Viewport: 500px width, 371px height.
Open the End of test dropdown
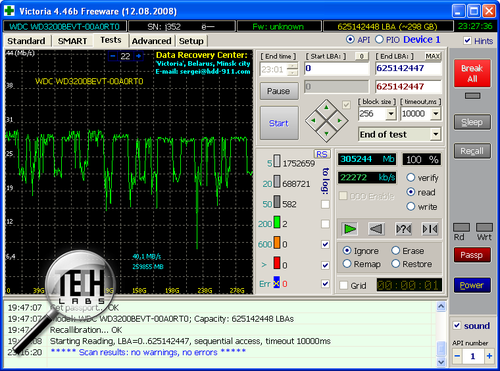pos(435,134)
